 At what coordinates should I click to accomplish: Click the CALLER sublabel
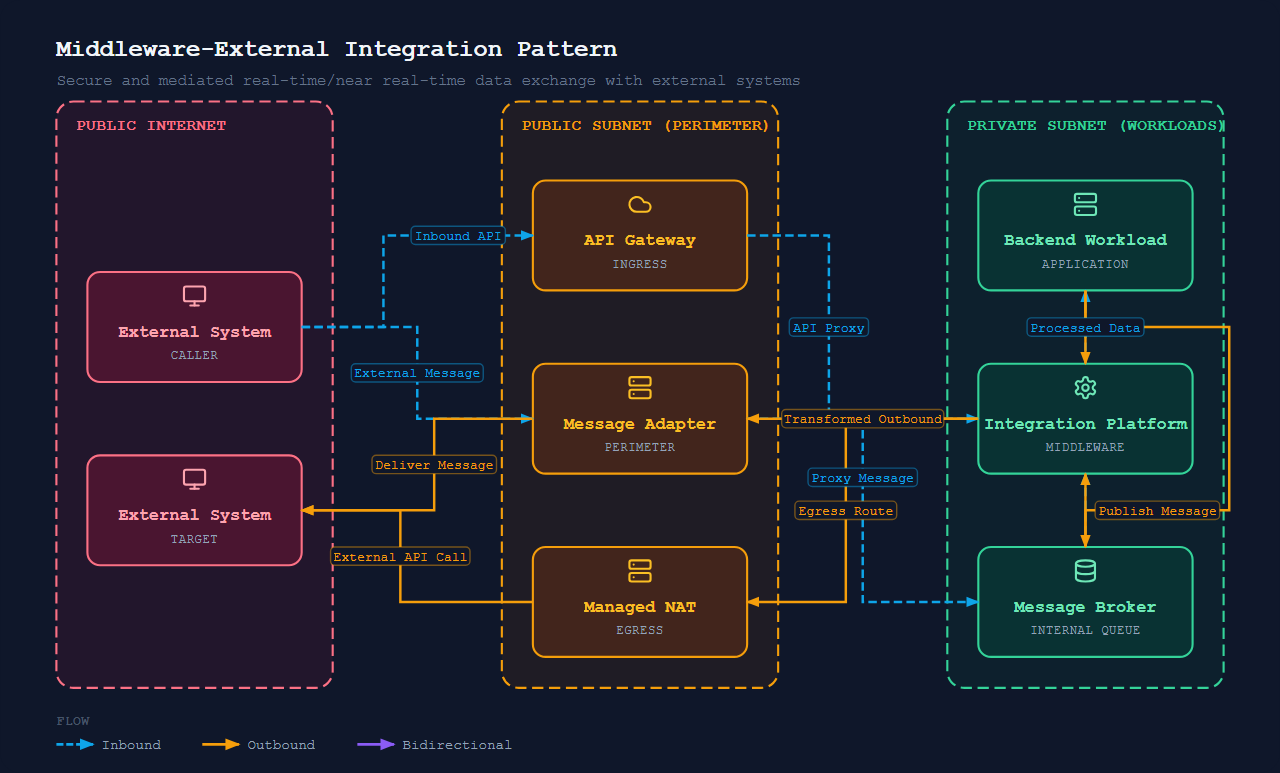click(194, 356)
